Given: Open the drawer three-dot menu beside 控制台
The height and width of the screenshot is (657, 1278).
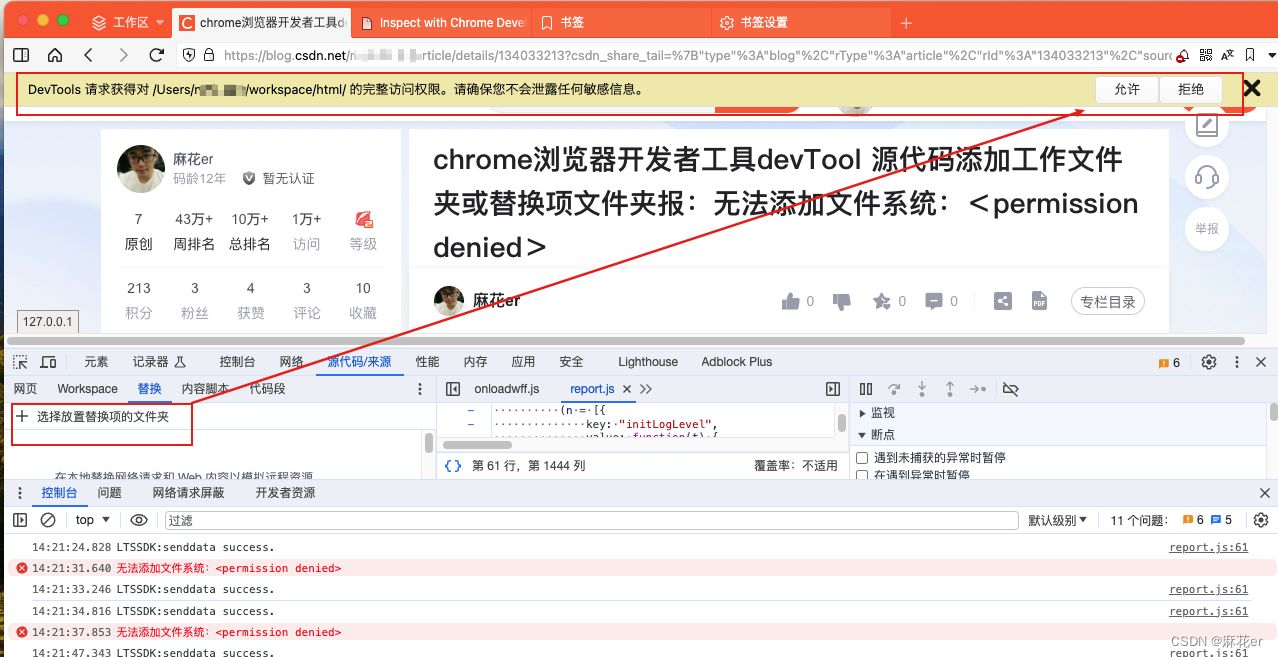Looking at the screenshot, I should [x=21, y=492].
